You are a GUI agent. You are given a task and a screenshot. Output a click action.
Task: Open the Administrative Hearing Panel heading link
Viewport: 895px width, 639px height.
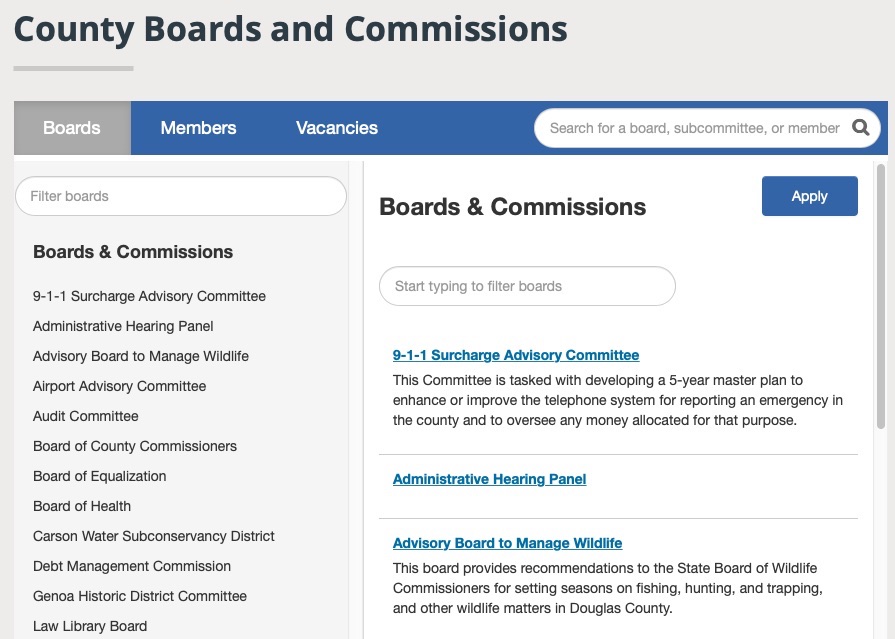tap(489, 479)
